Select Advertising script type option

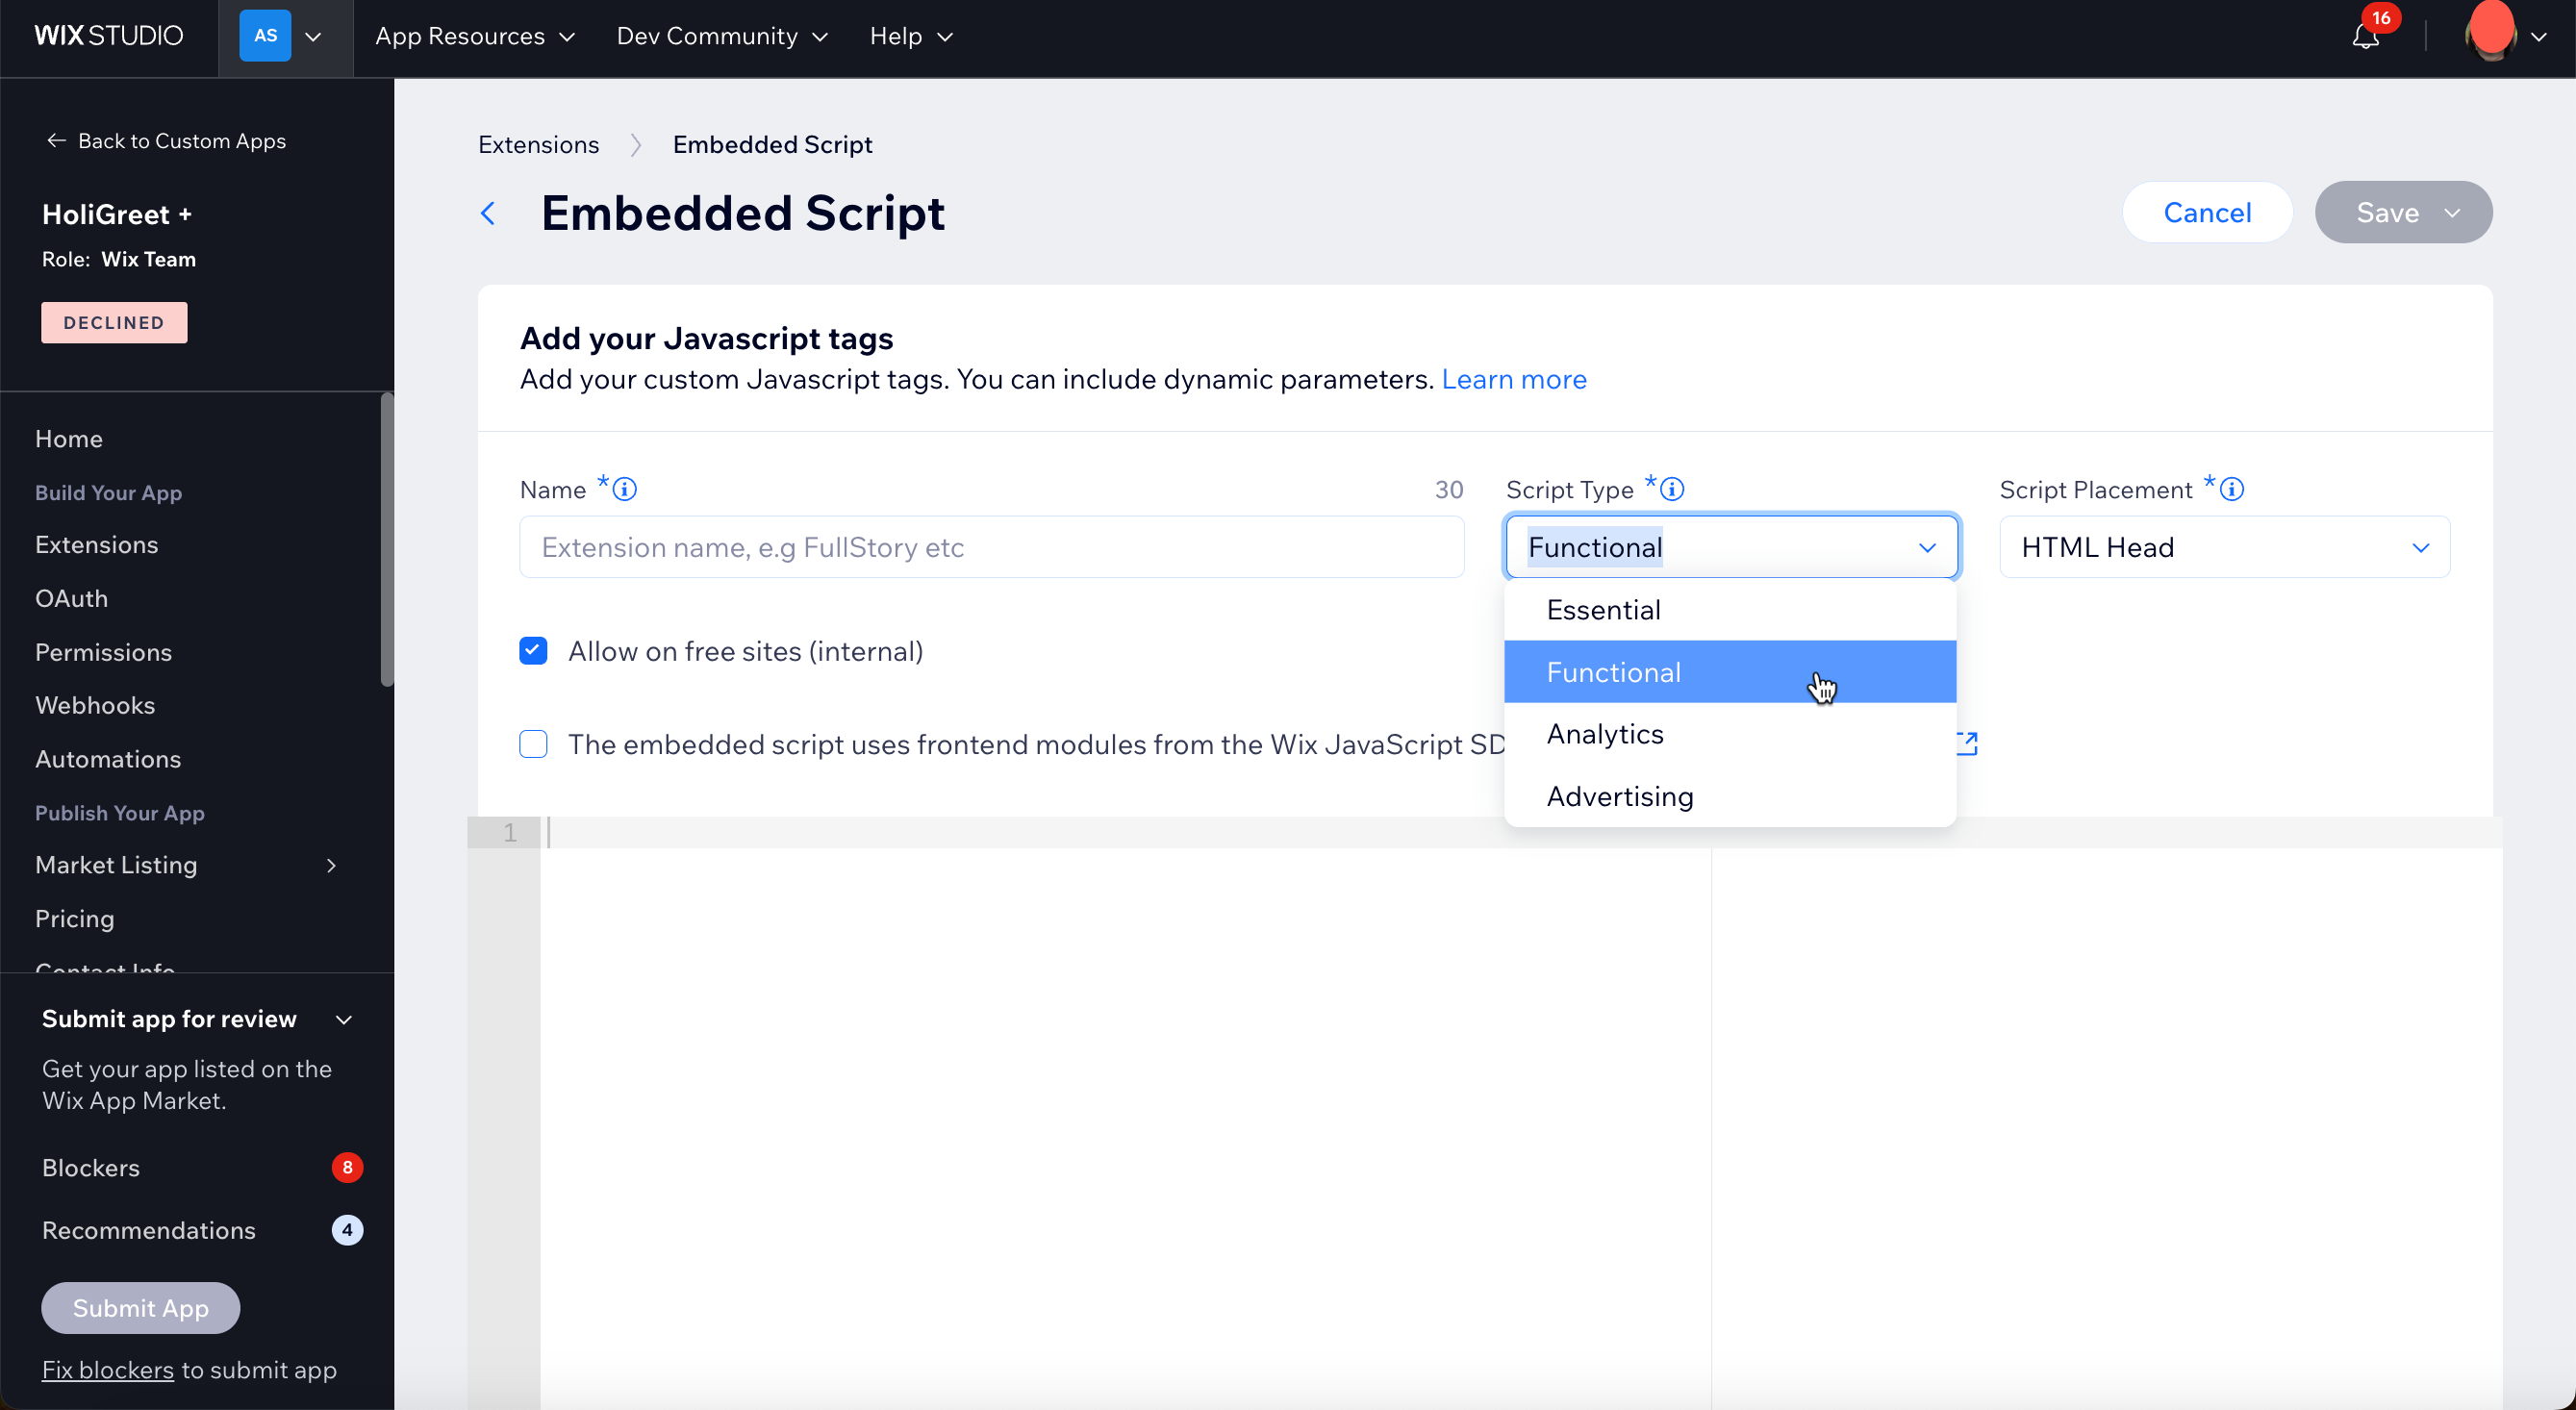1730,796
